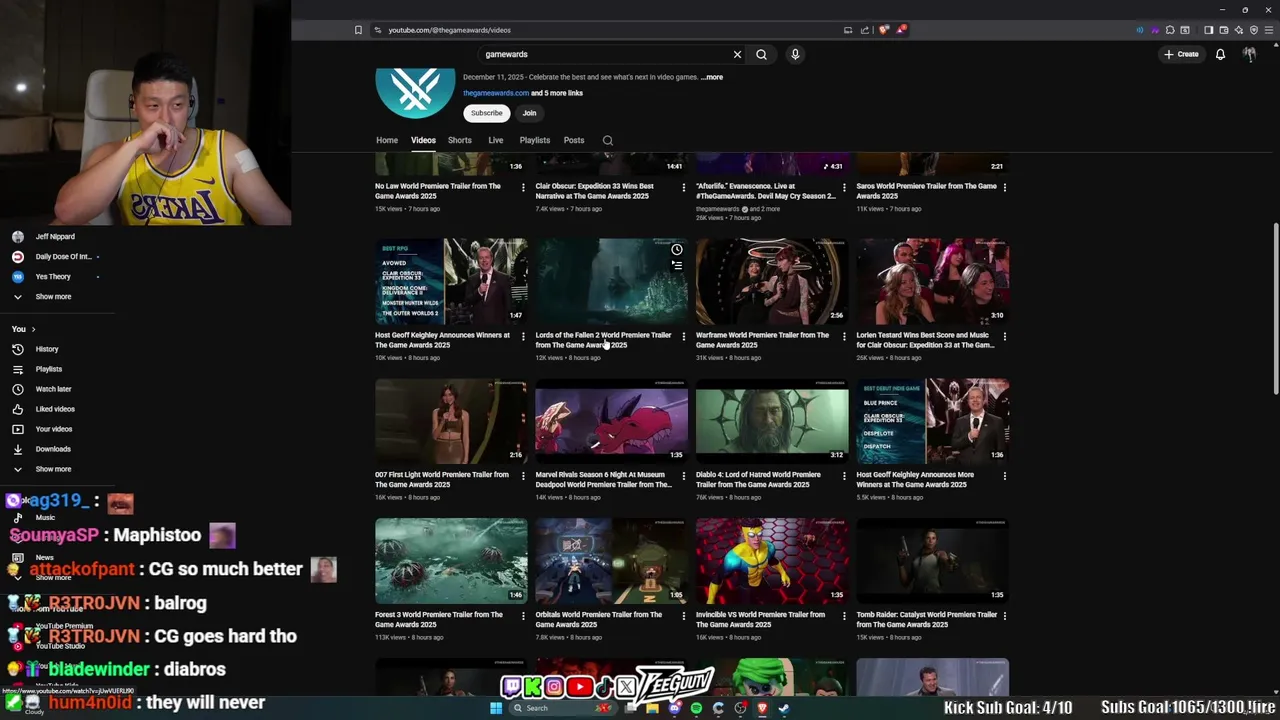Start voice search with microphone icon
Screen dimensions: 1280x720
click(x=795, y=54)
